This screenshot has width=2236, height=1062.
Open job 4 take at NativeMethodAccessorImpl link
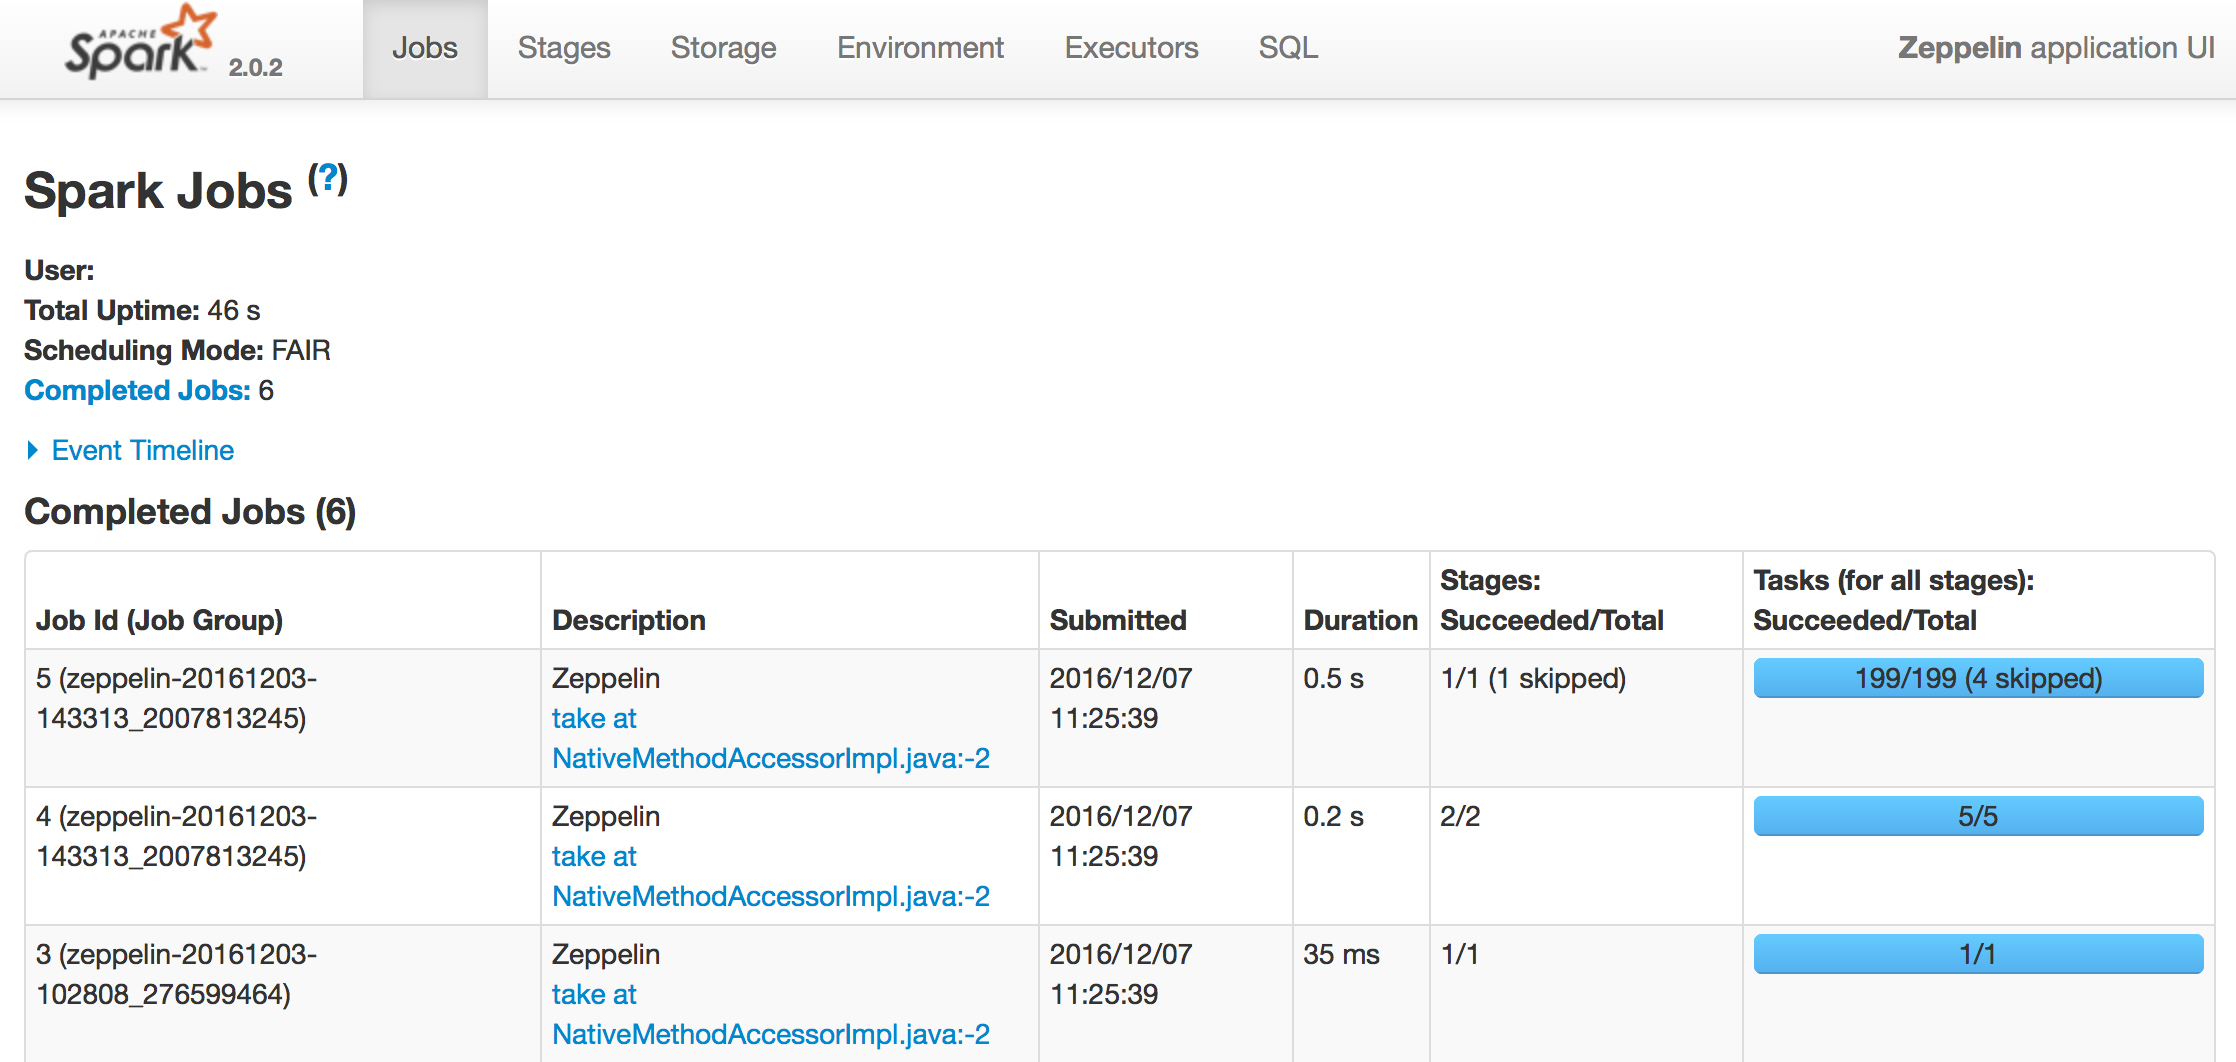771,876
